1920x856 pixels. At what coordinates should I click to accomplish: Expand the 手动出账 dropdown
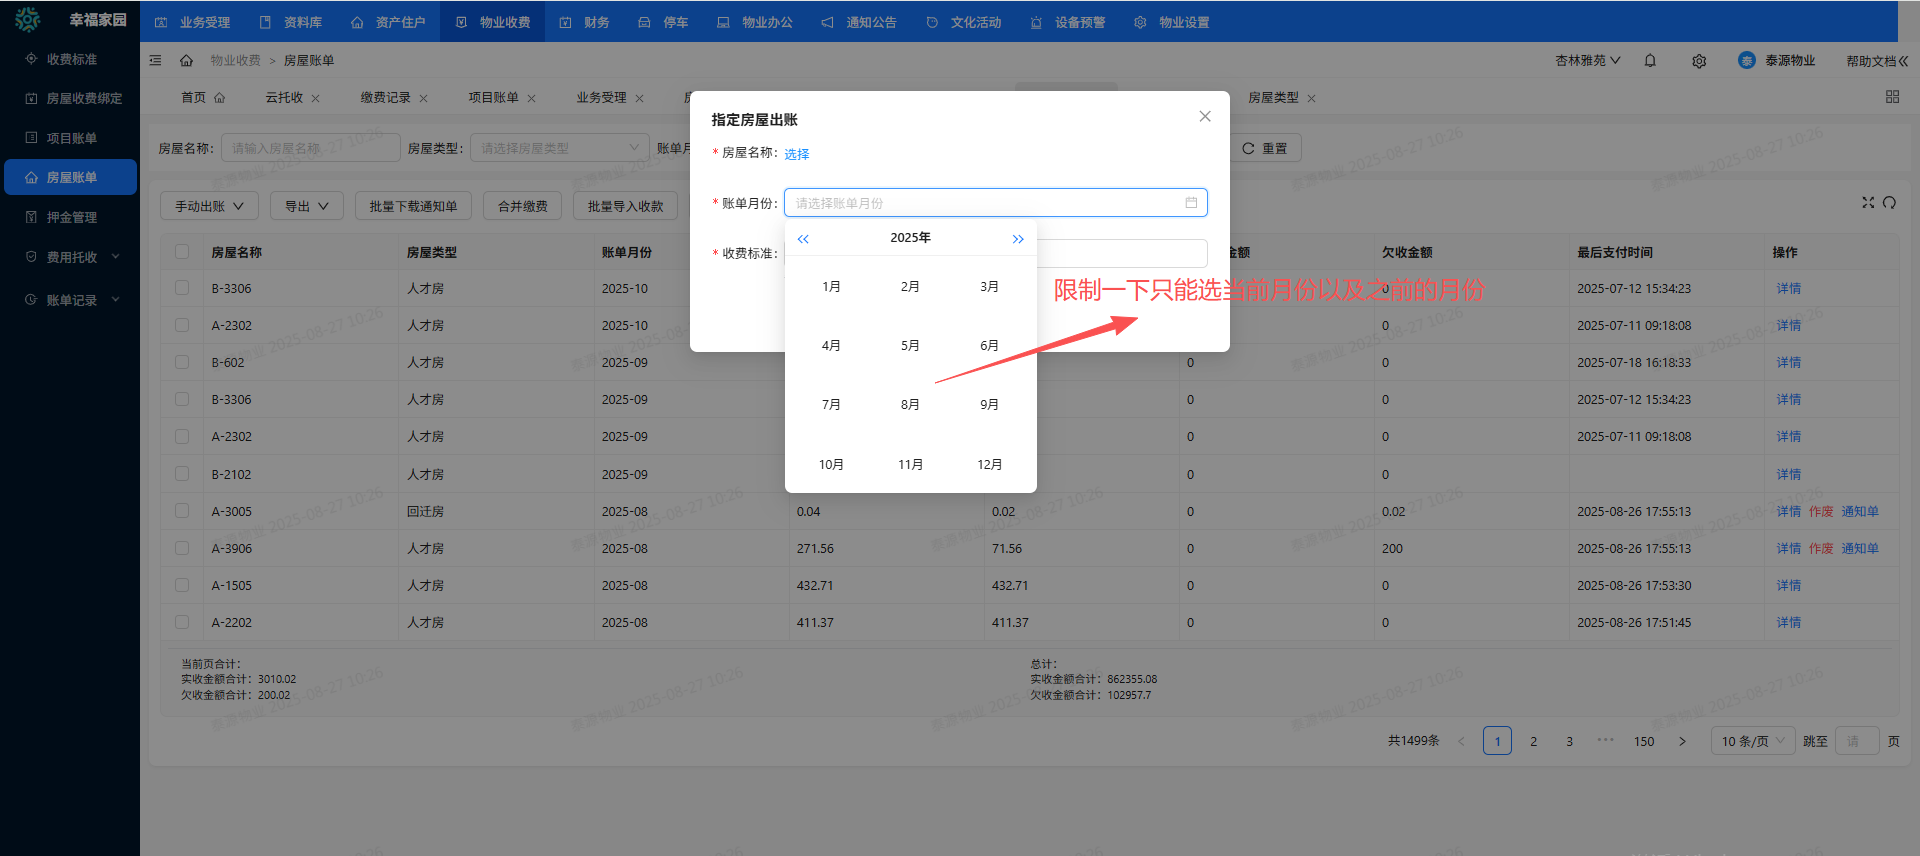click(x=209, y=206)
